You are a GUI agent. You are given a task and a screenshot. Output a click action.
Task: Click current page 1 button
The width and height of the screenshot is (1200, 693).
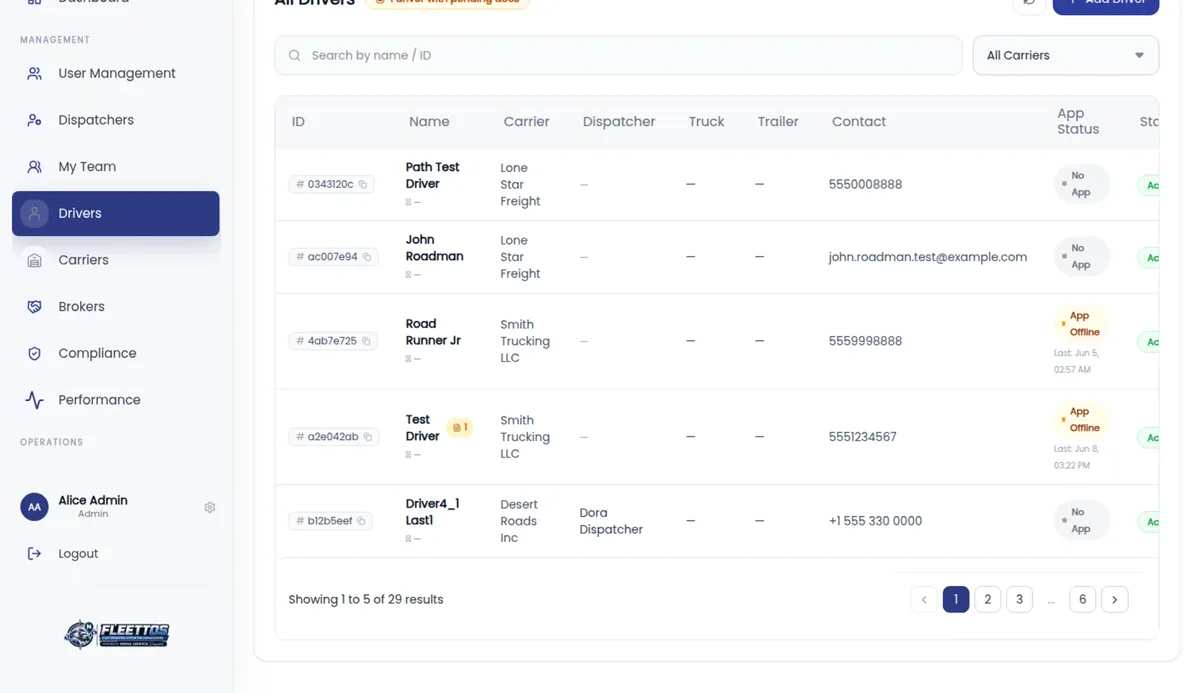(955, 599)
